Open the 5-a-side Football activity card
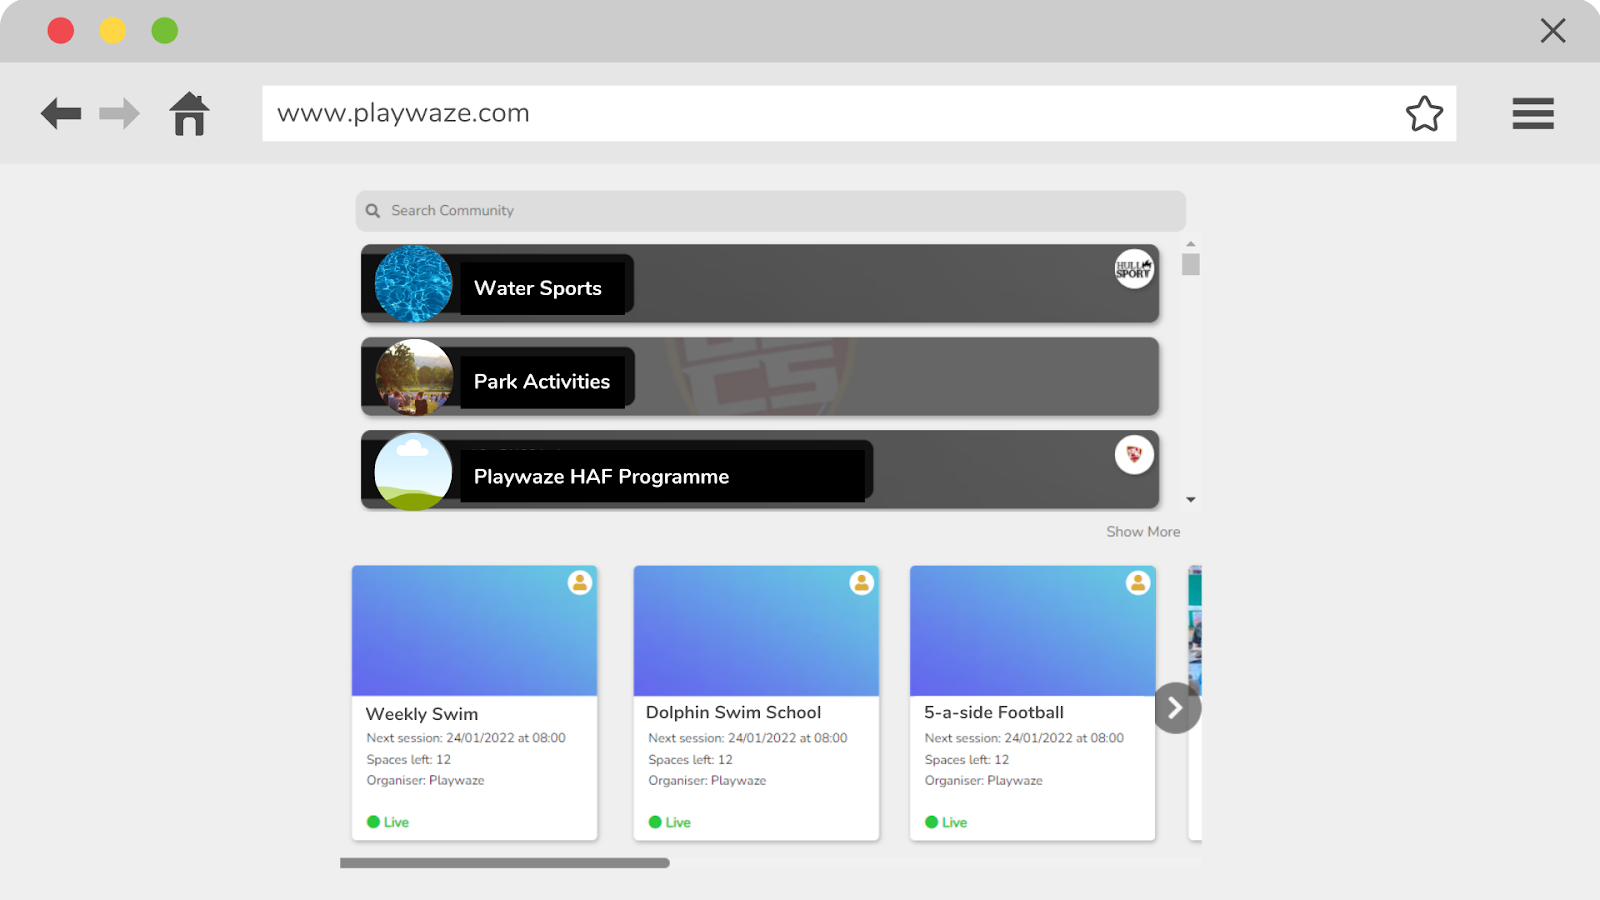 1033,703
